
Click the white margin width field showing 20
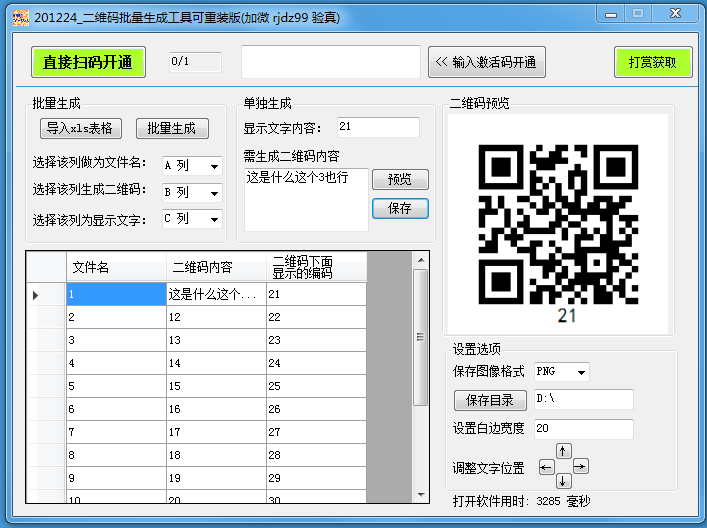tap(584, 429)
